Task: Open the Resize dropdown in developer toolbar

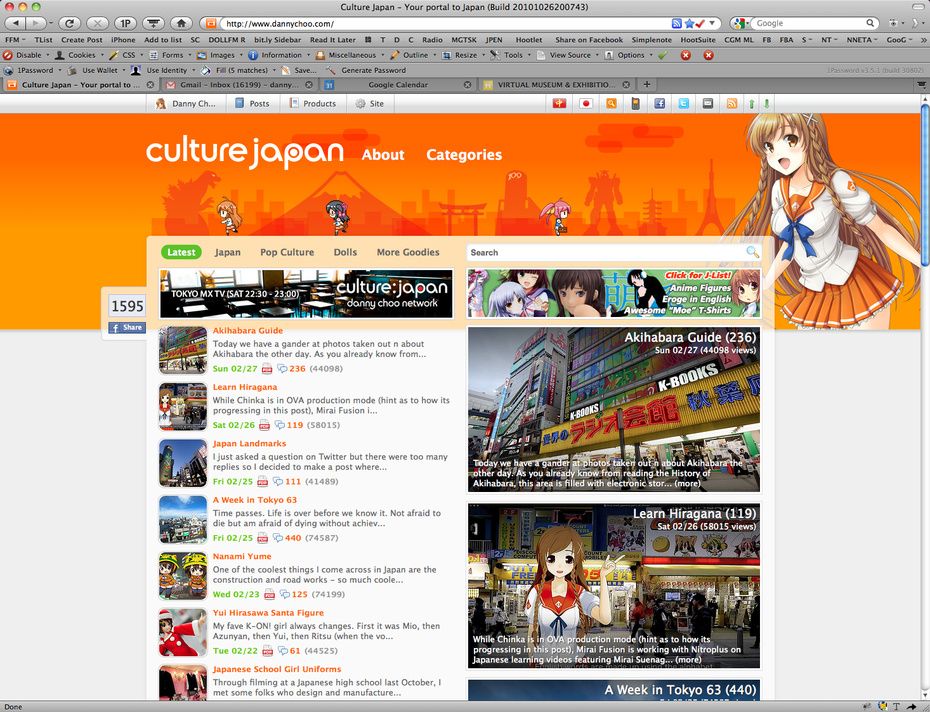Action: pos(465,55)
